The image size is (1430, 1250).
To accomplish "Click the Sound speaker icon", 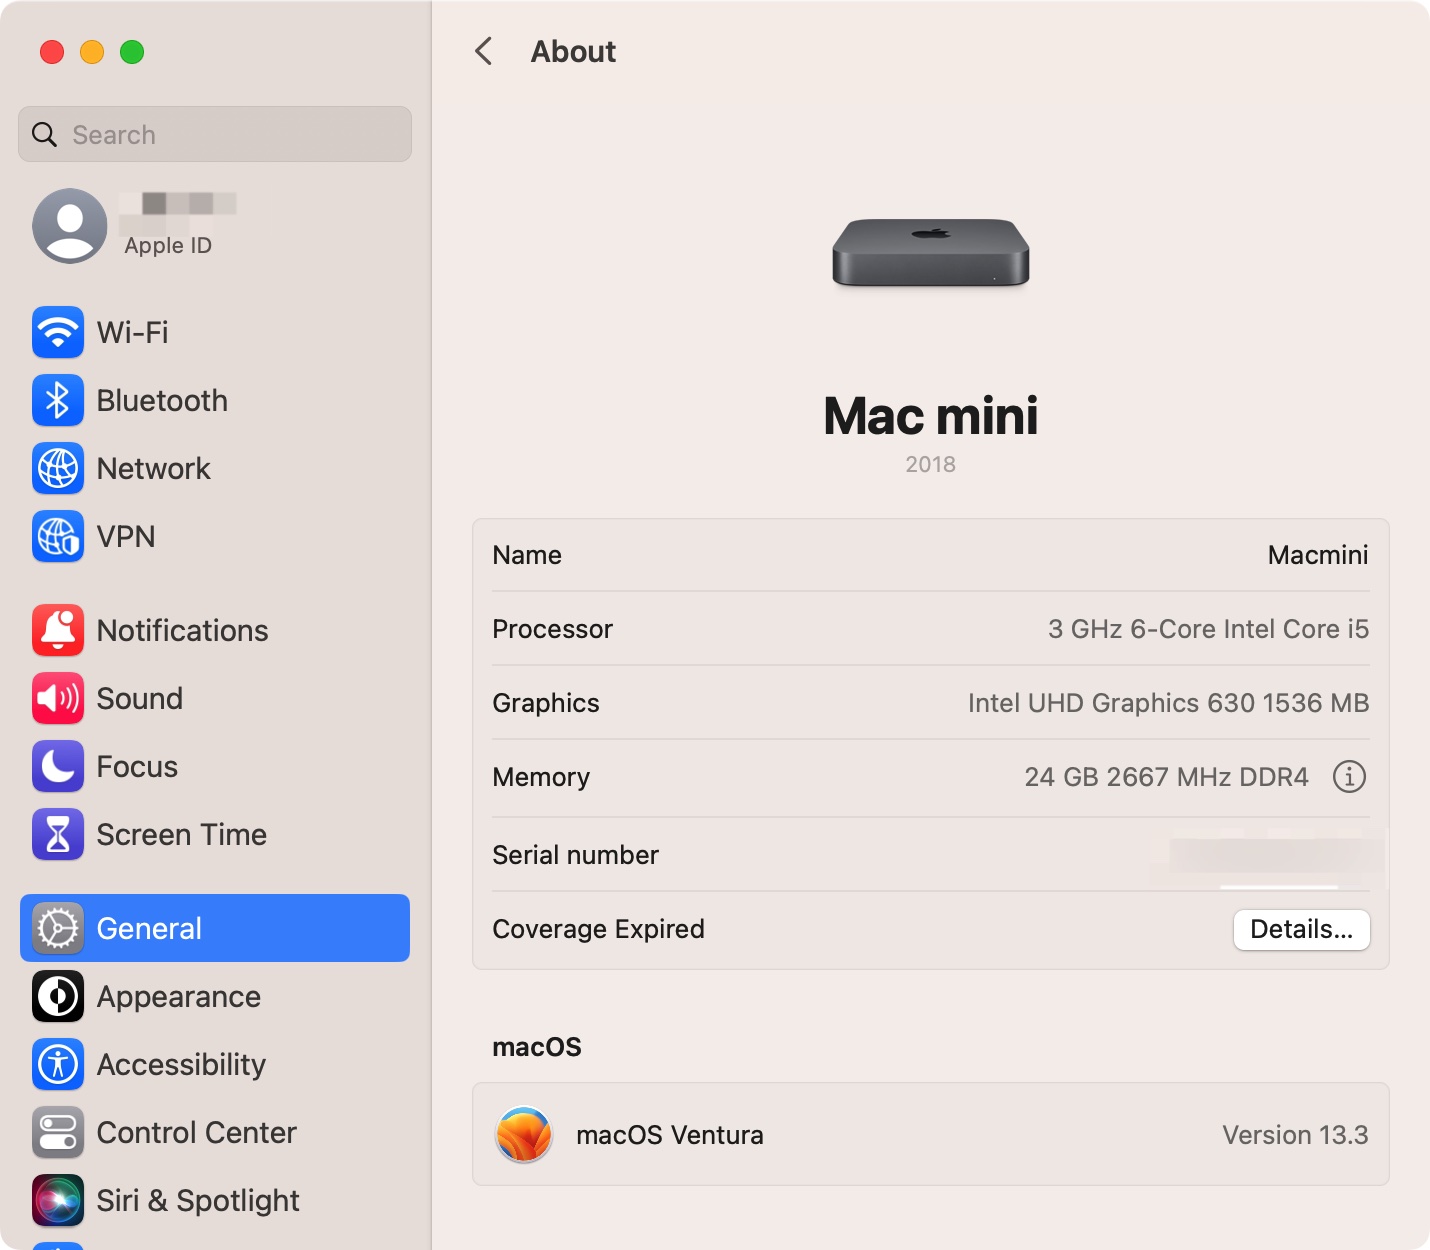I will pyautogui.click(x=58, y=698).
